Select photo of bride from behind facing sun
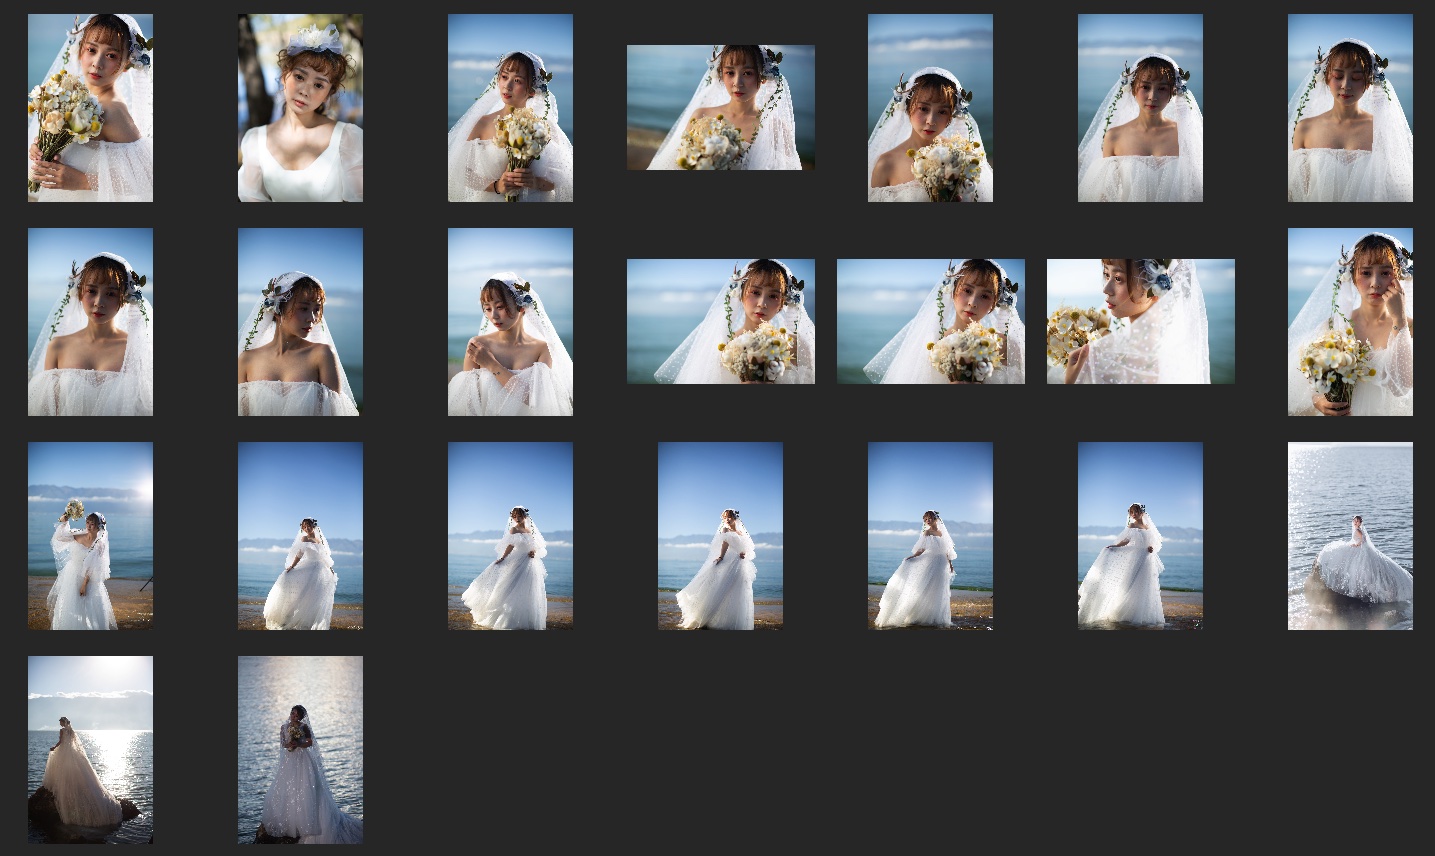 (90, 750)
